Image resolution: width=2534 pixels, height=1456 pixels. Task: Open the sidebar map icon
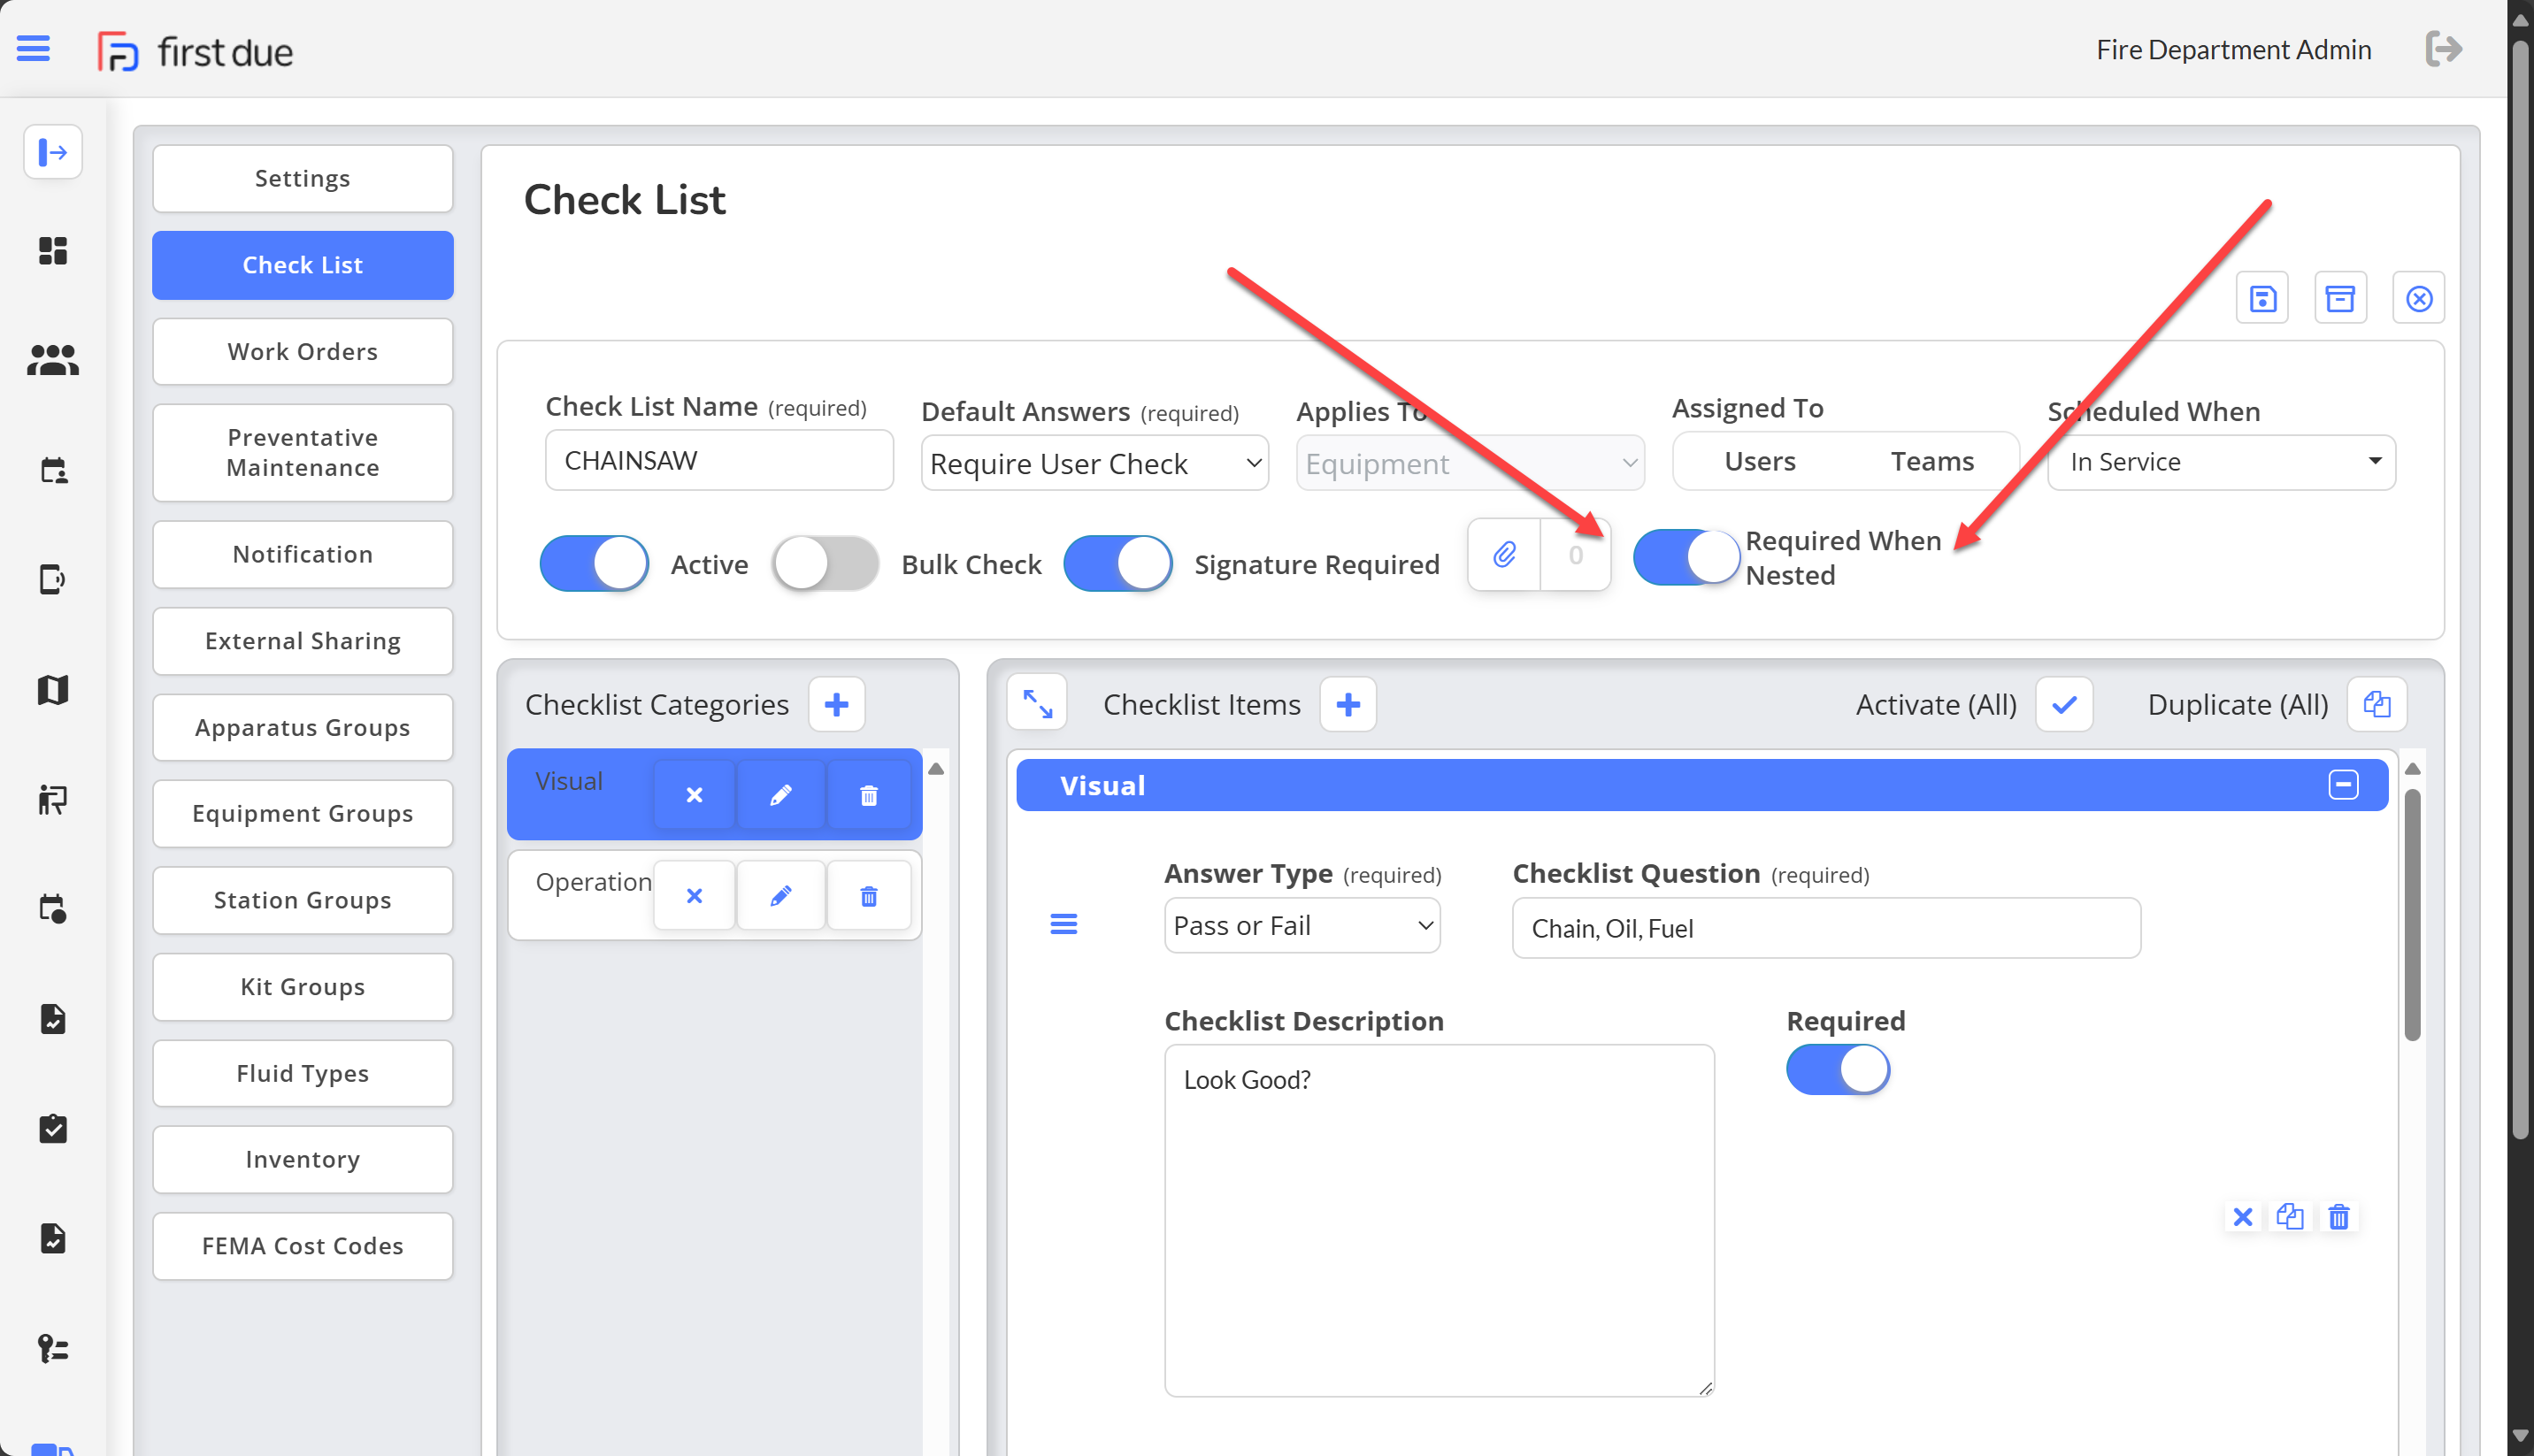[53, 690]
